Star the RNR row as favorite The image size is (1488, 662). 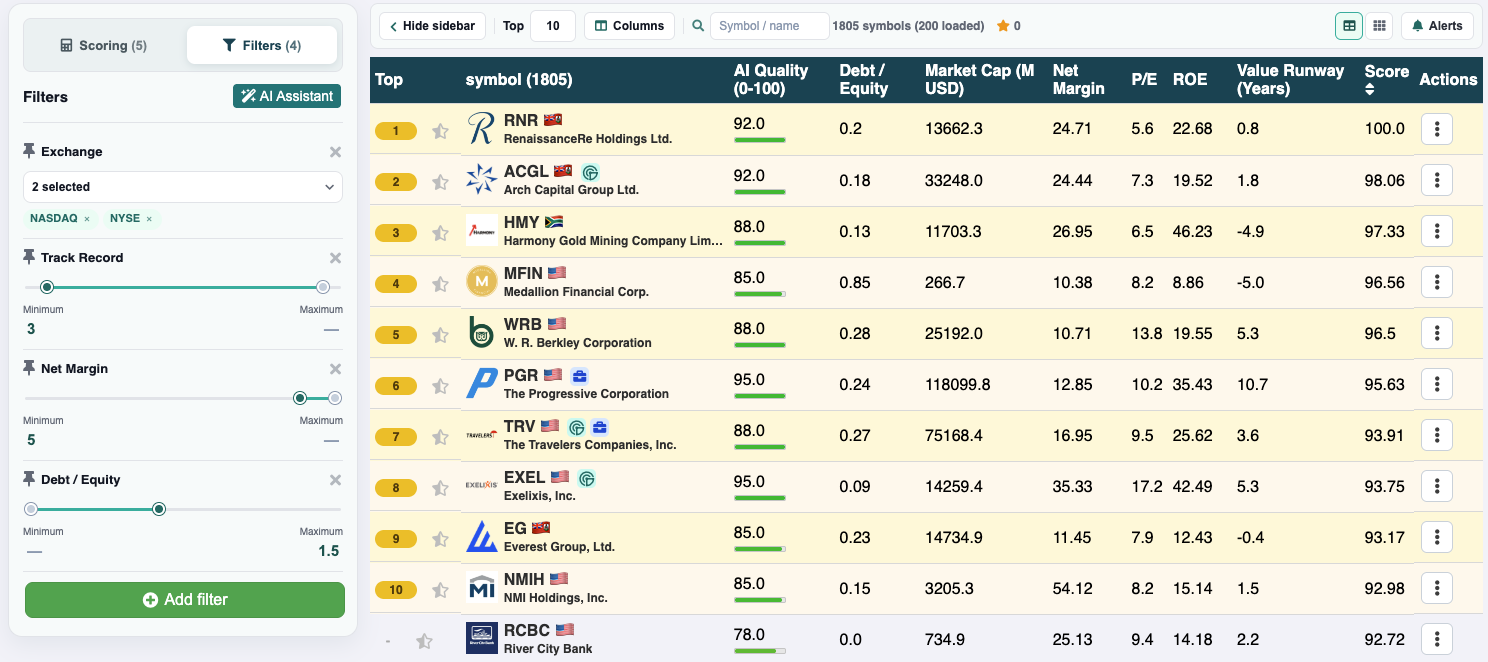pos(440,131)
